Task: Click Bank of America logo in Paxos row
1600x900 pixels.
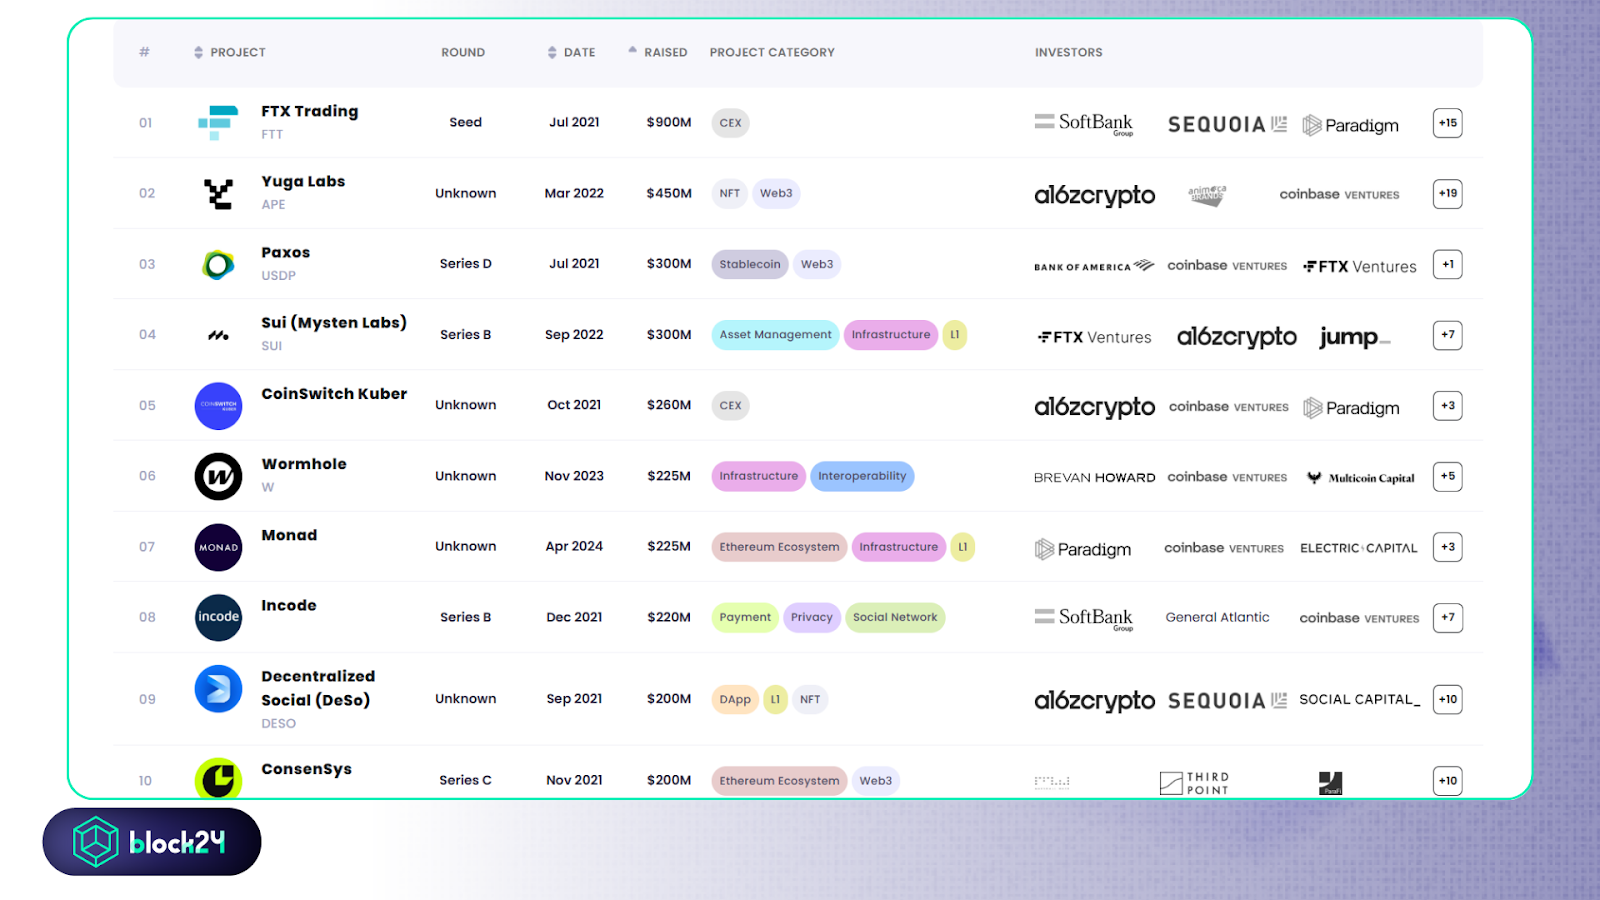Action: [1094, 266]
